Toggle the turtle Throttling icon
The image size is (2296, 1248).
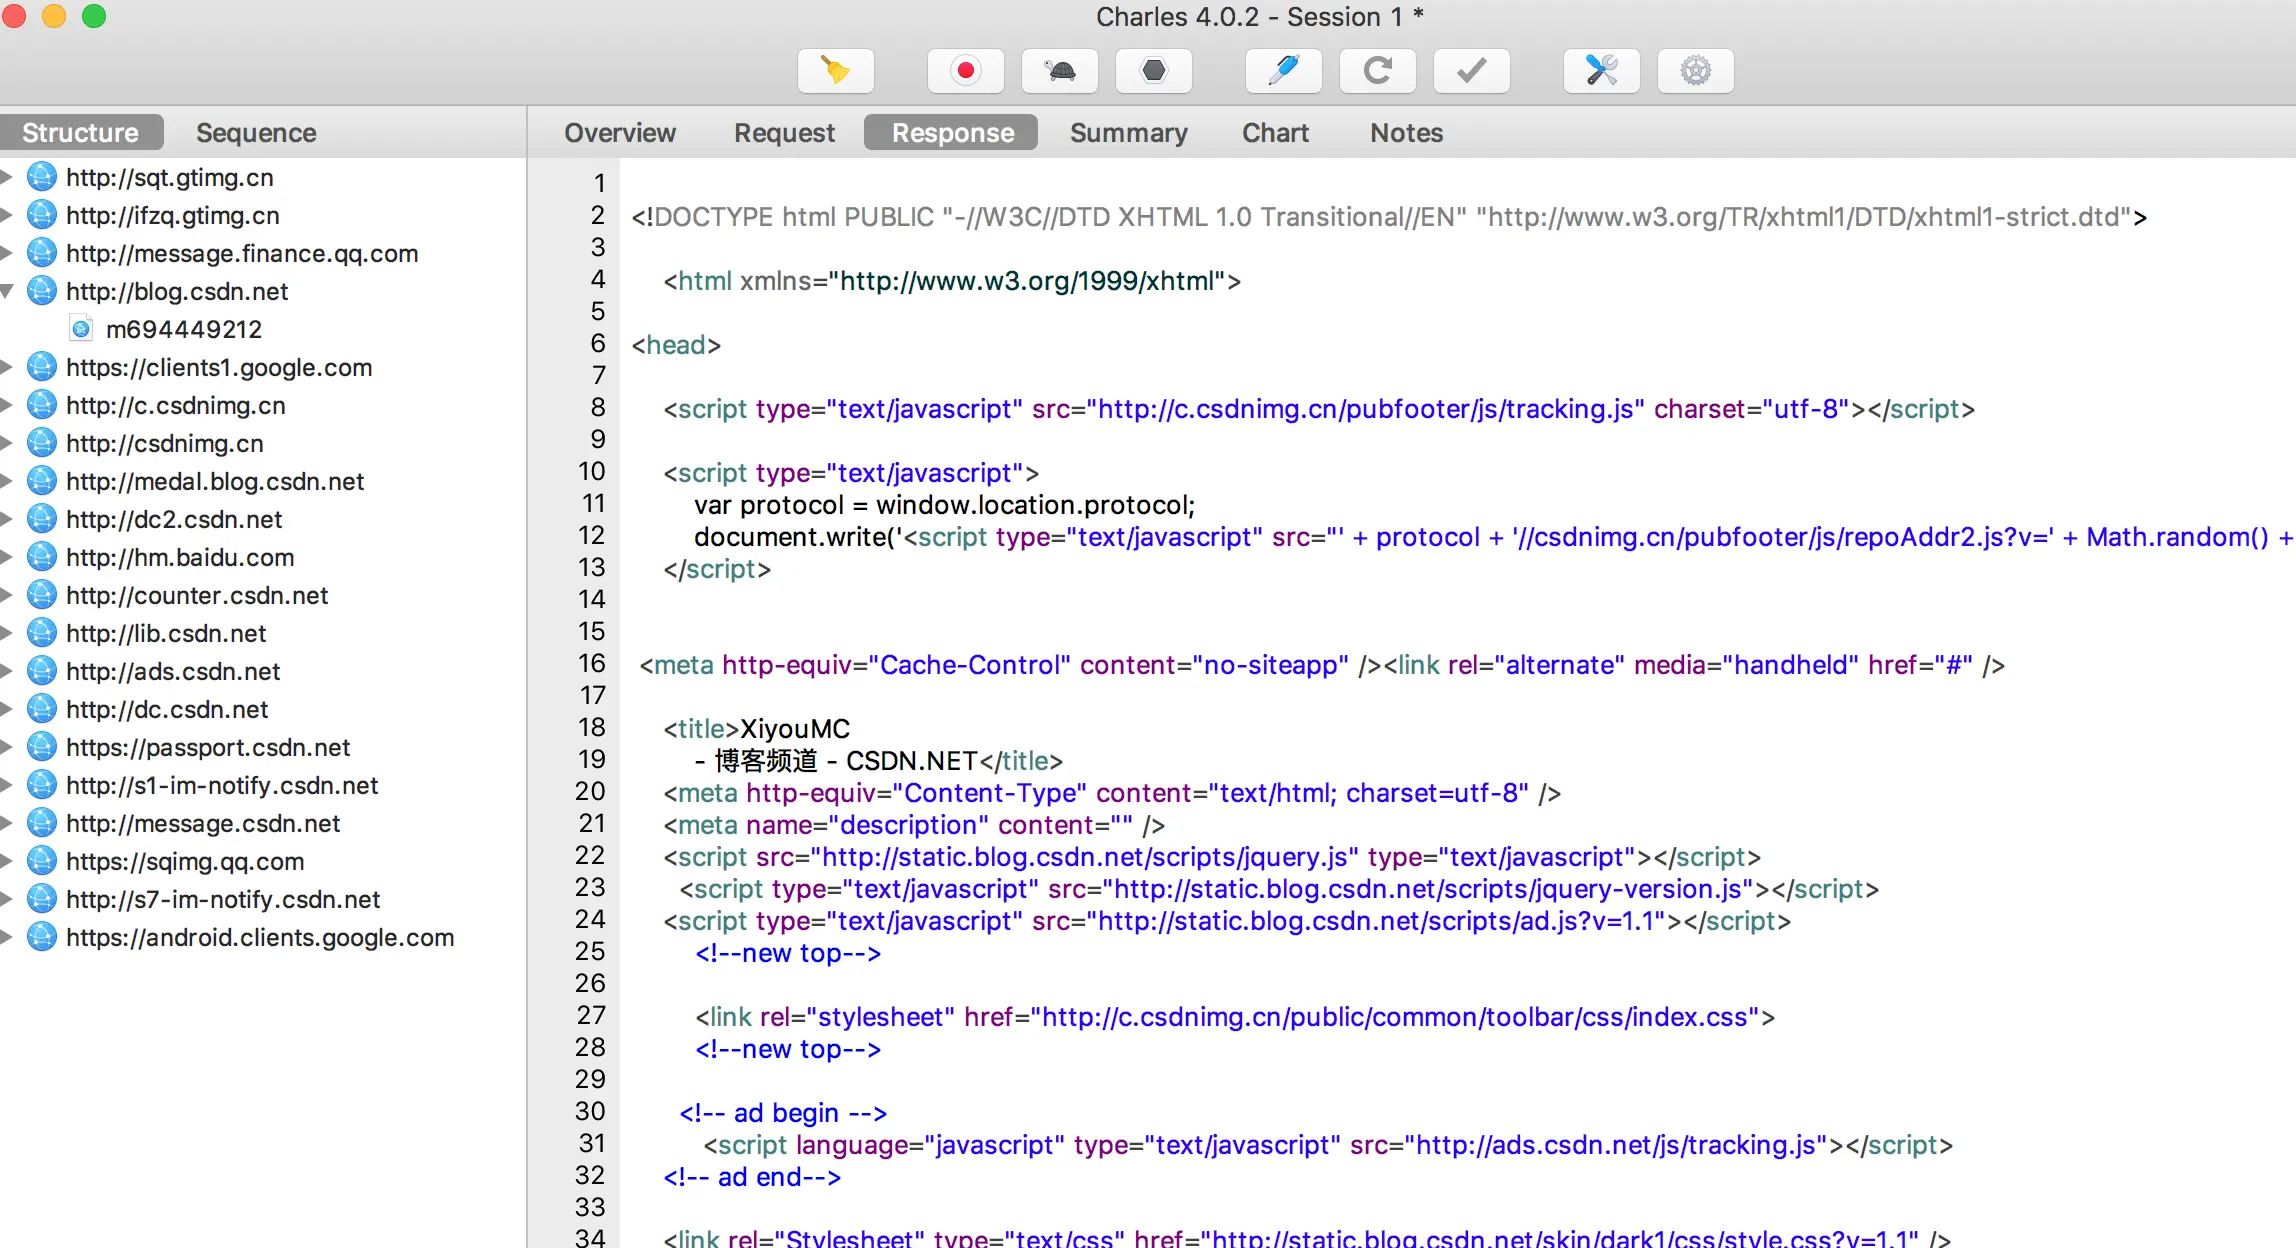[1059, 71]
